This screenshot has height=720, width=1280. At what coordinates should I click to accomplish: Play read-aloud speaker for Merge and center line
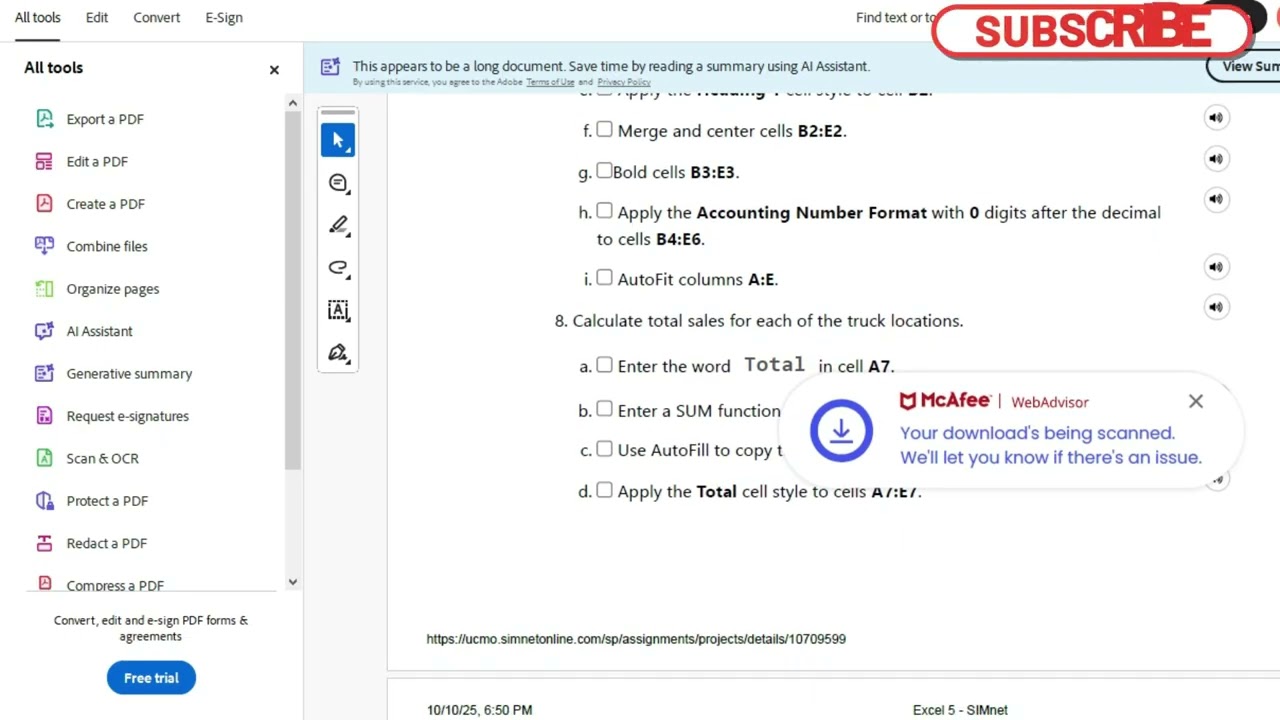click(x=1216, y=118)
